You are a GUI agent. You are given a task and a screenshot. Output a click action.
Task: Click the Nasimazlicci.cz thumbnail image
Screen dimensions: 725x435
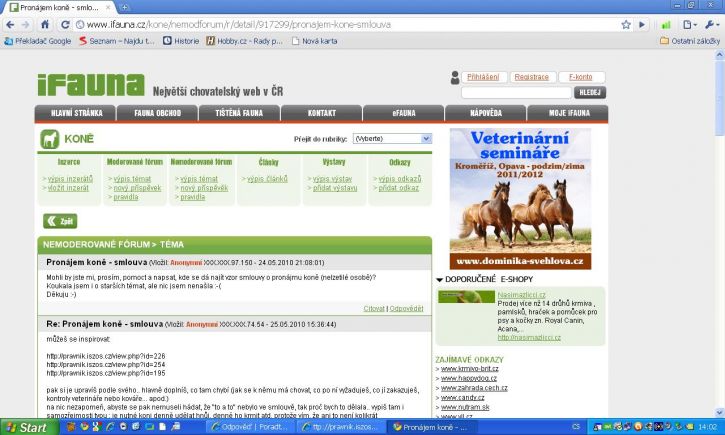click(x=466, y=296)
